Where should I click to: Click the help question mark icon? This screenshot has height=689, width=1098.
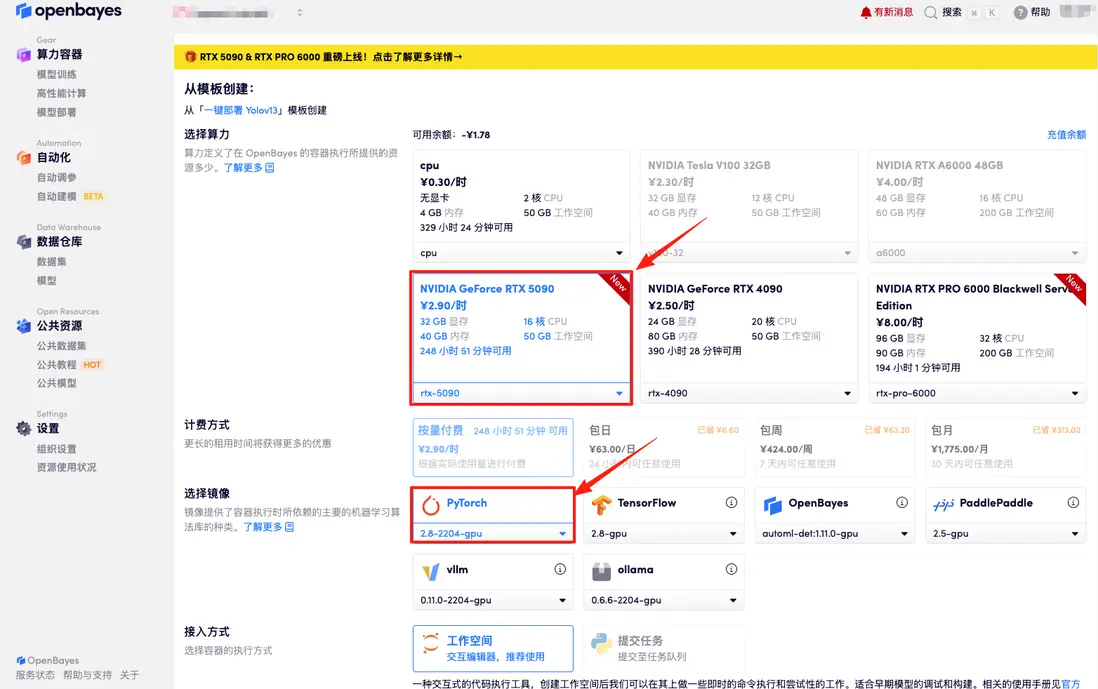(x=1020, y=13)
